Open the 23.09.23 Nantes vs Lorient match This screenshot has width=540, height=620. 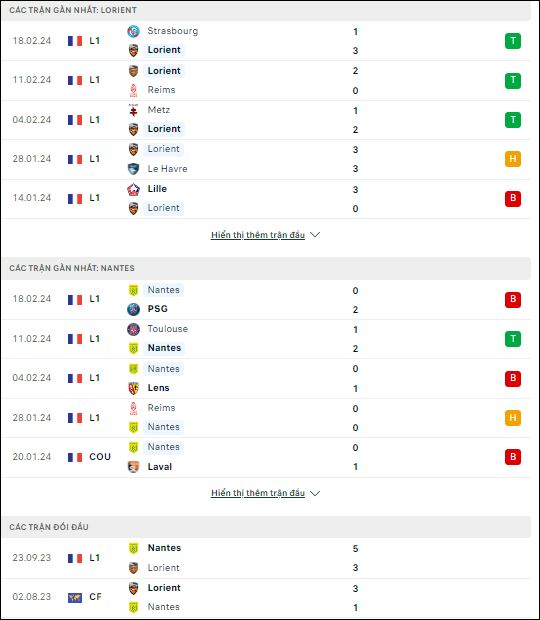pos(266,558)
